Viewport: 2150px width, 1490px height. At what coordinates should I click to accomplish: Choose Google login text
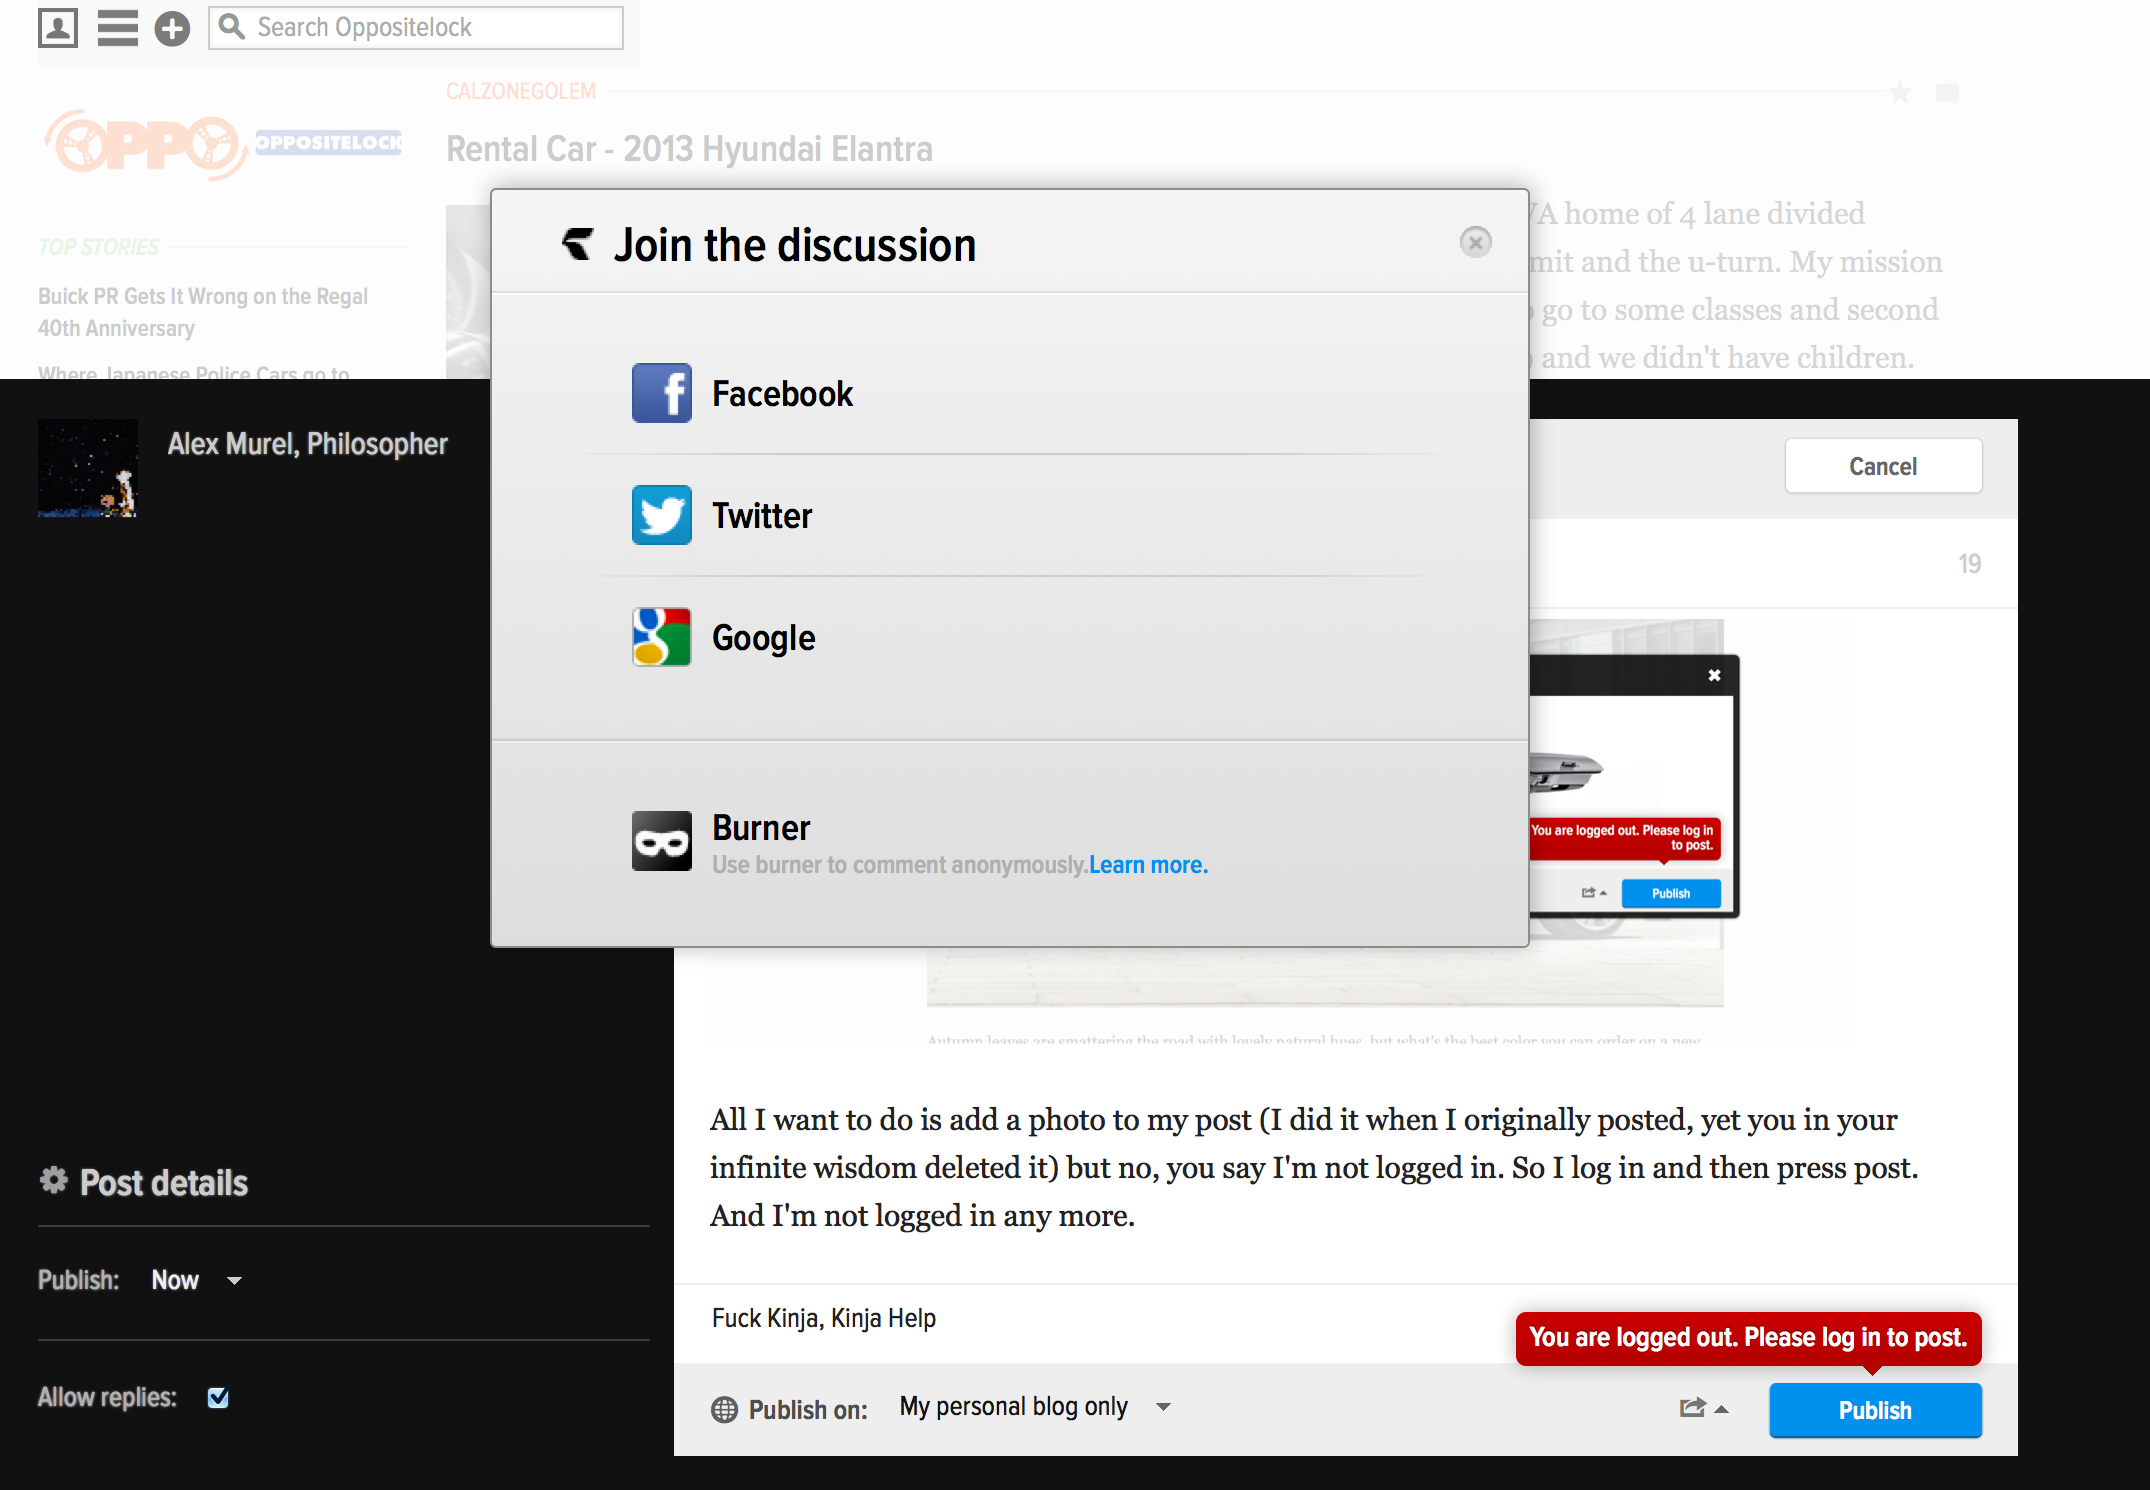[x=764, y=638]
